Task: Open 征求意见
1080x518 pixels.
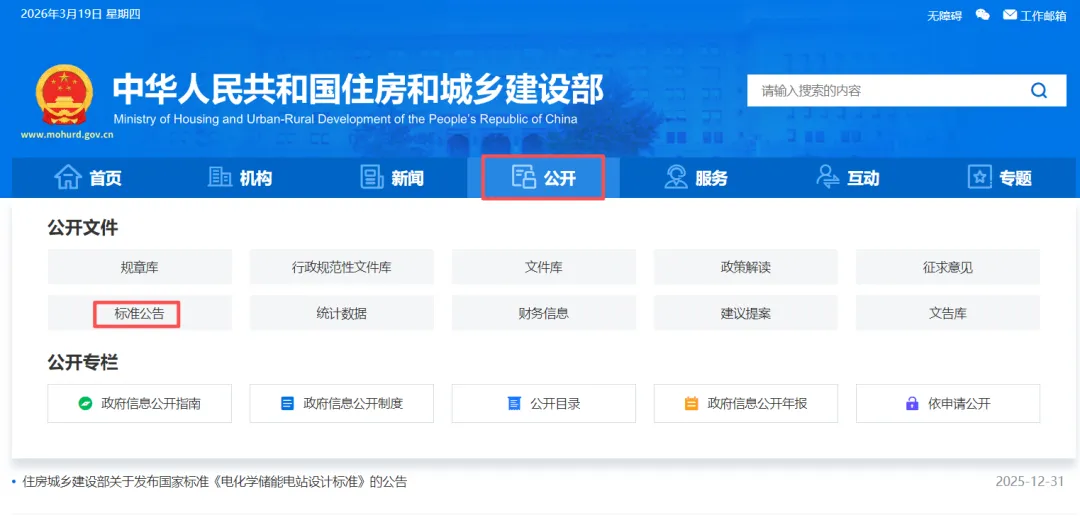Action: pos(948,267)
